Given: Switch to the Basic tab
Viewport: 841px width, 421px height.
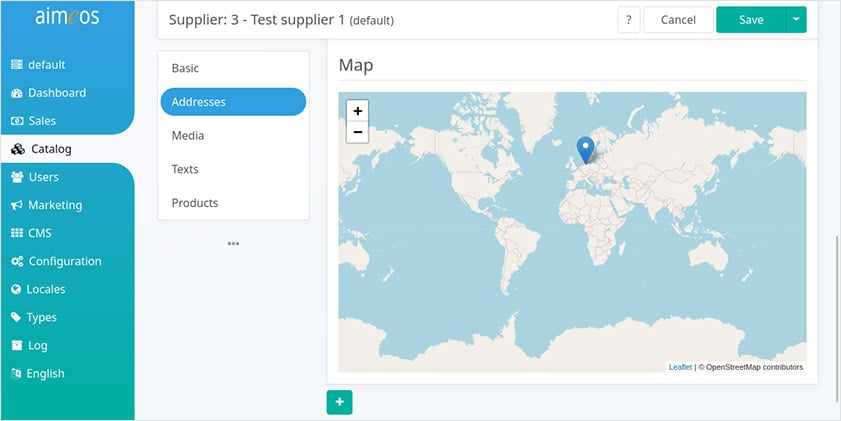Looking at the screenshot, I should 233,68.
